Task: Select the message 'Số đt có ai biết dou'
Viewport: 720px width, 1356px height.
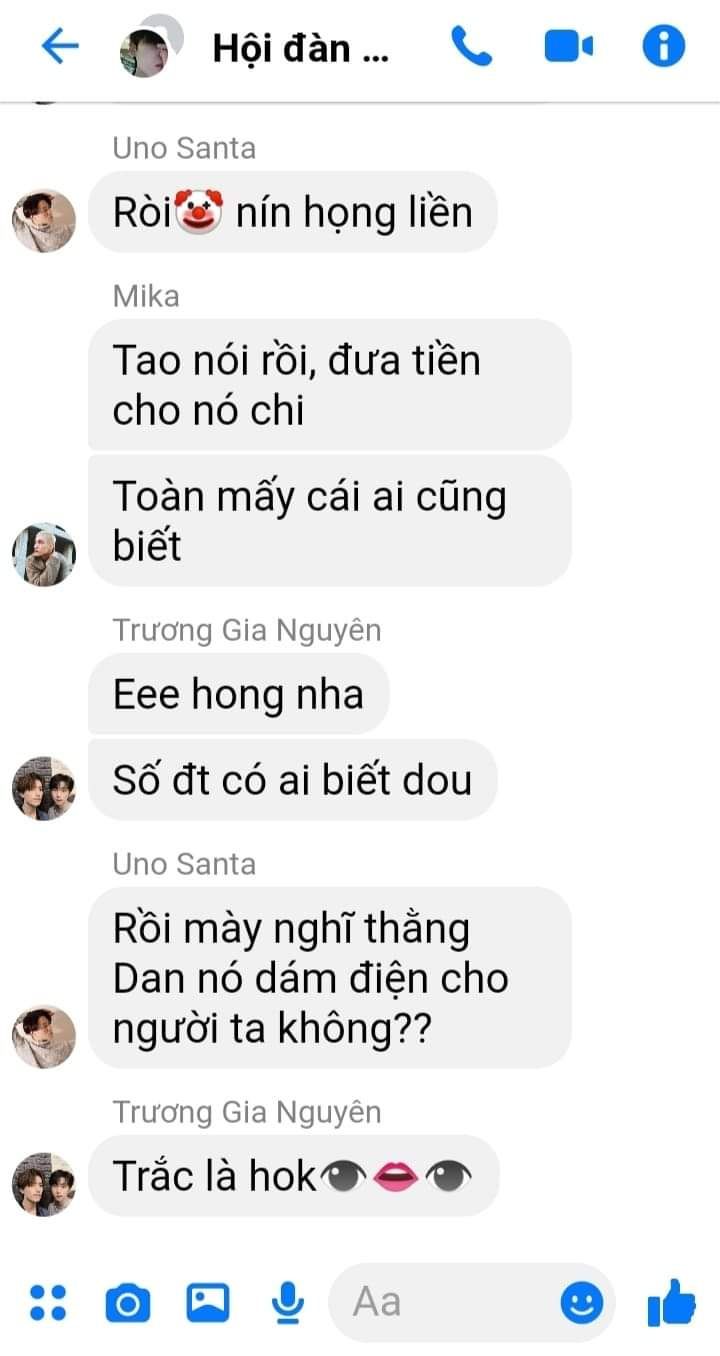Action: [x=292, y=780]
